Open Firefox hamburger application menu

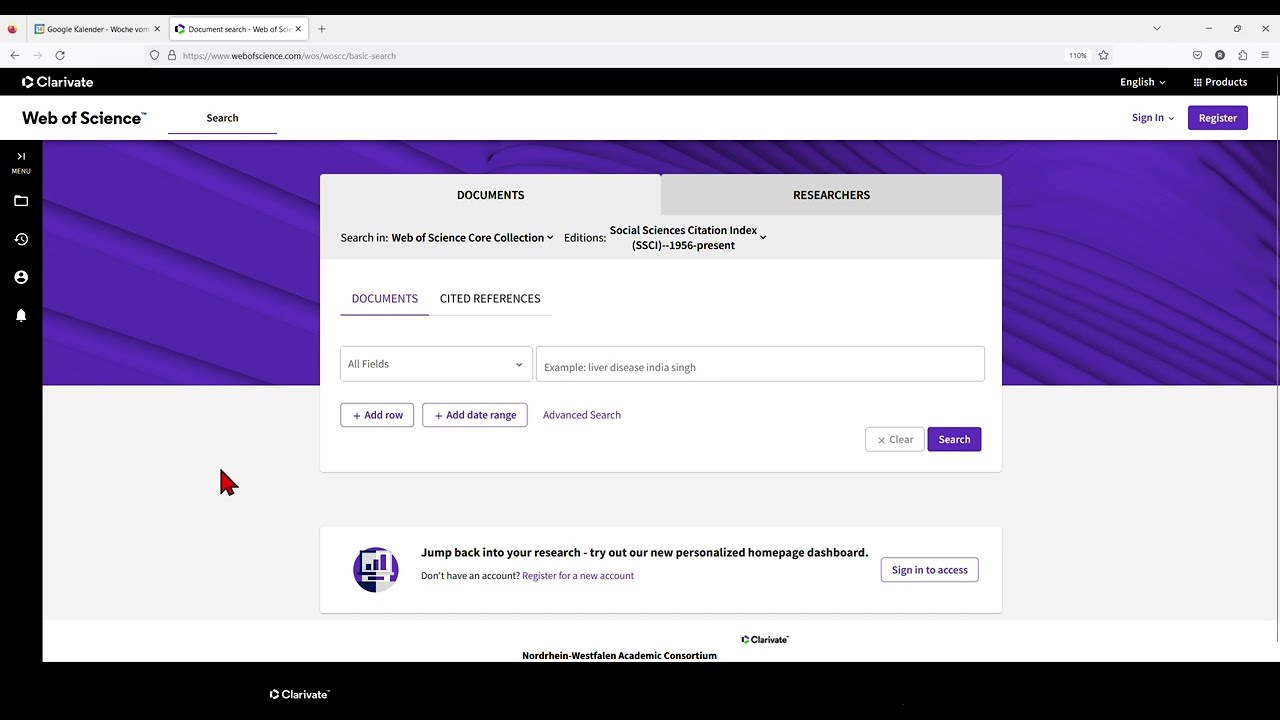[1265, 55]
